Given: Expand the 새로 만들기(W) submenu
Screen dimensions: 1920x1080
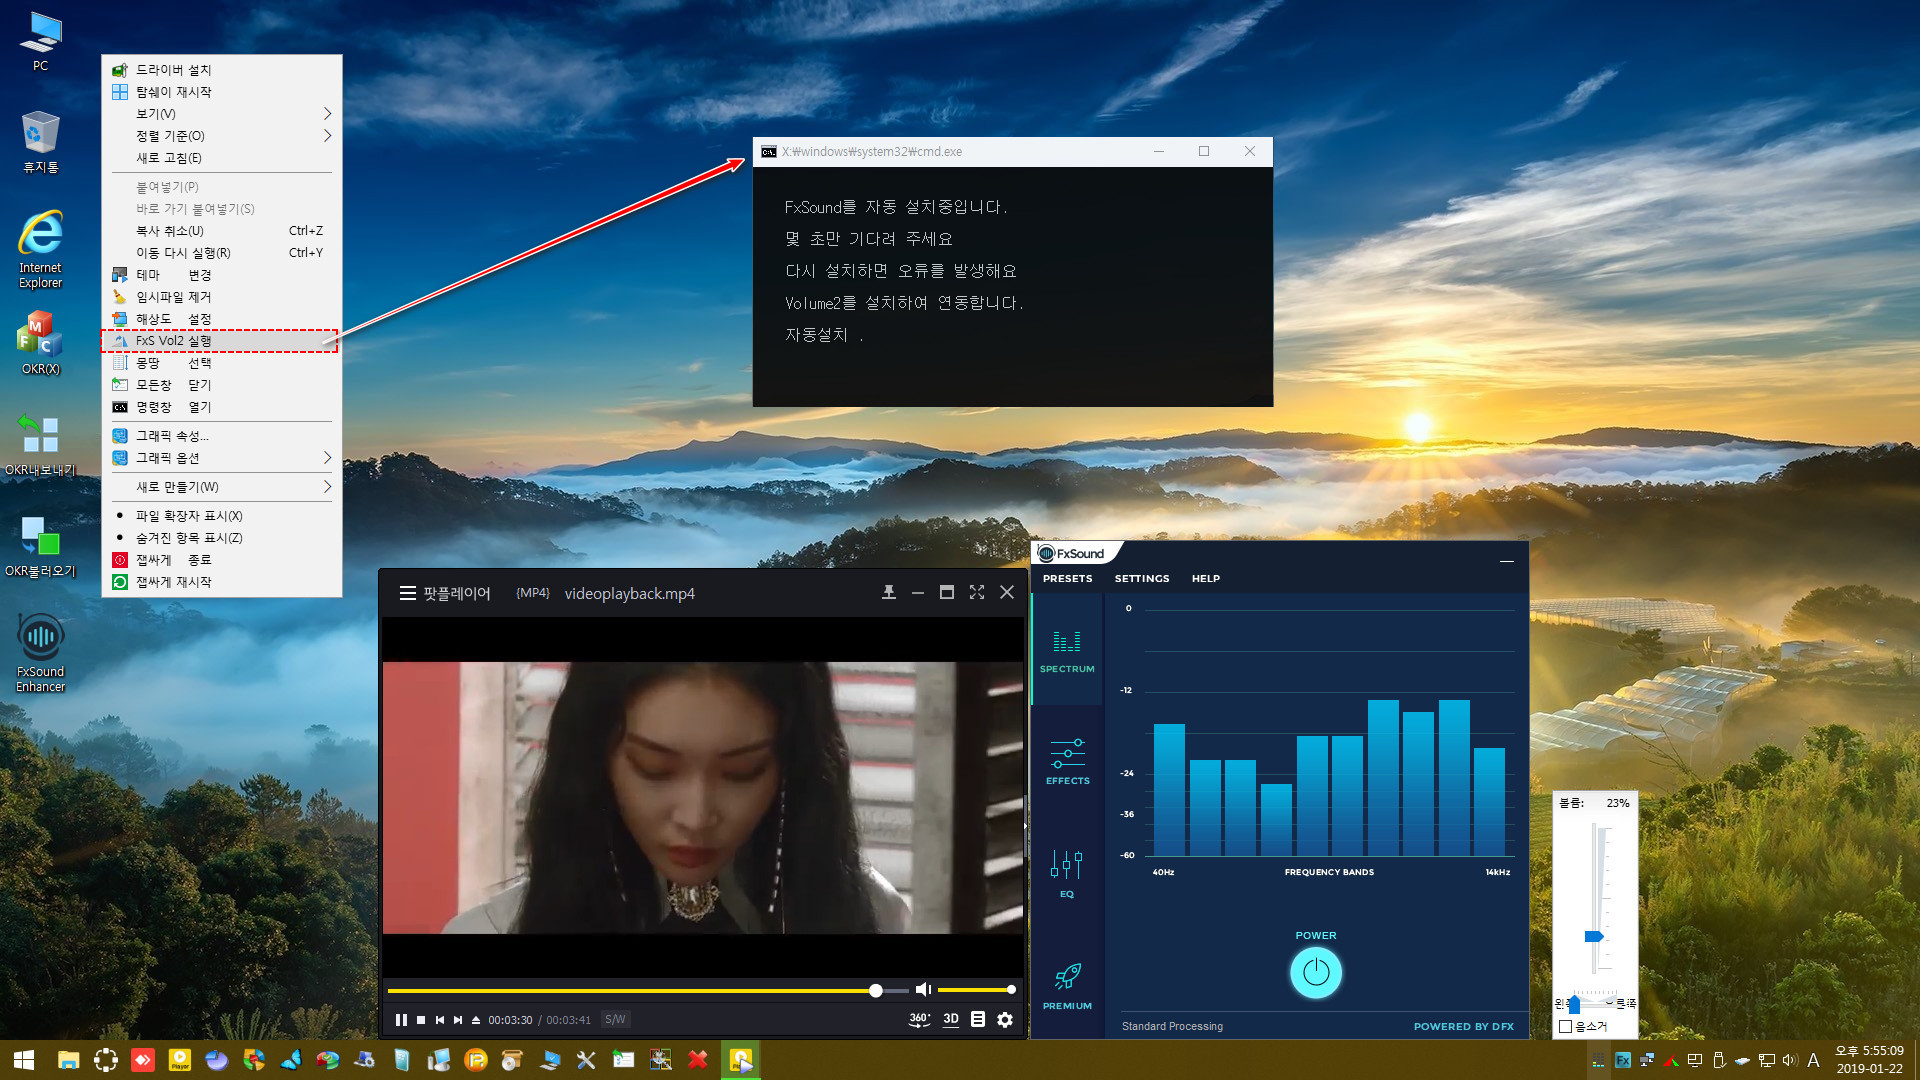Looking at the screenshot, I should (222, 487).
